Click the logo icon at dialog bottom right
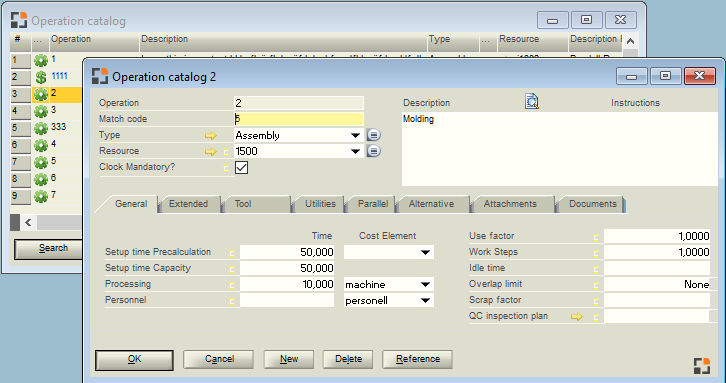This screenshot has width=726, height=383. click(702, 365)
